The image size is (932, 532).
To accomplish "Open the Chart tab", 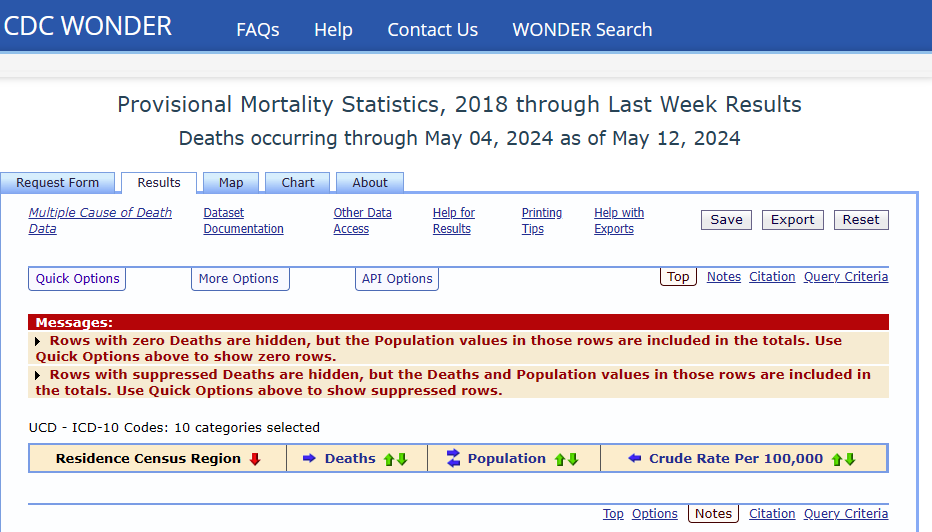I will pos(298,182).
